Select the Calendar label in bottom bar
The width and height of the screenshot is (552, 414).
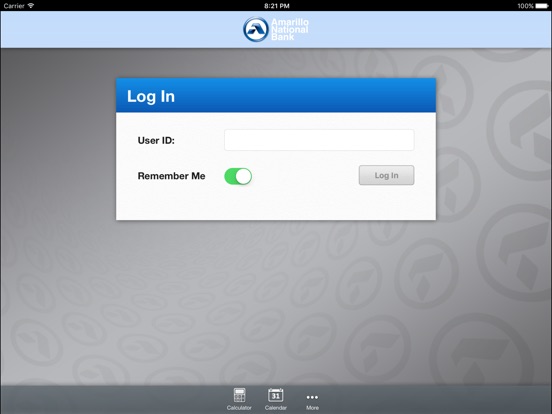point(276,408)
